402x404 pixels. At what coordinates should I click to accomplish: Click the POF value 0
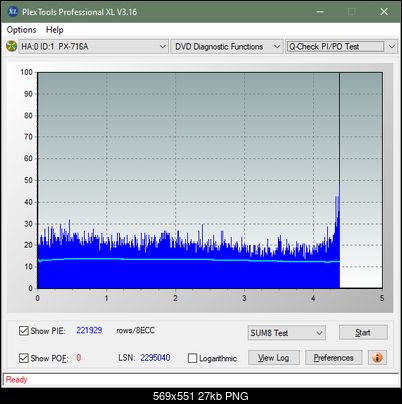tap(79, 358)
